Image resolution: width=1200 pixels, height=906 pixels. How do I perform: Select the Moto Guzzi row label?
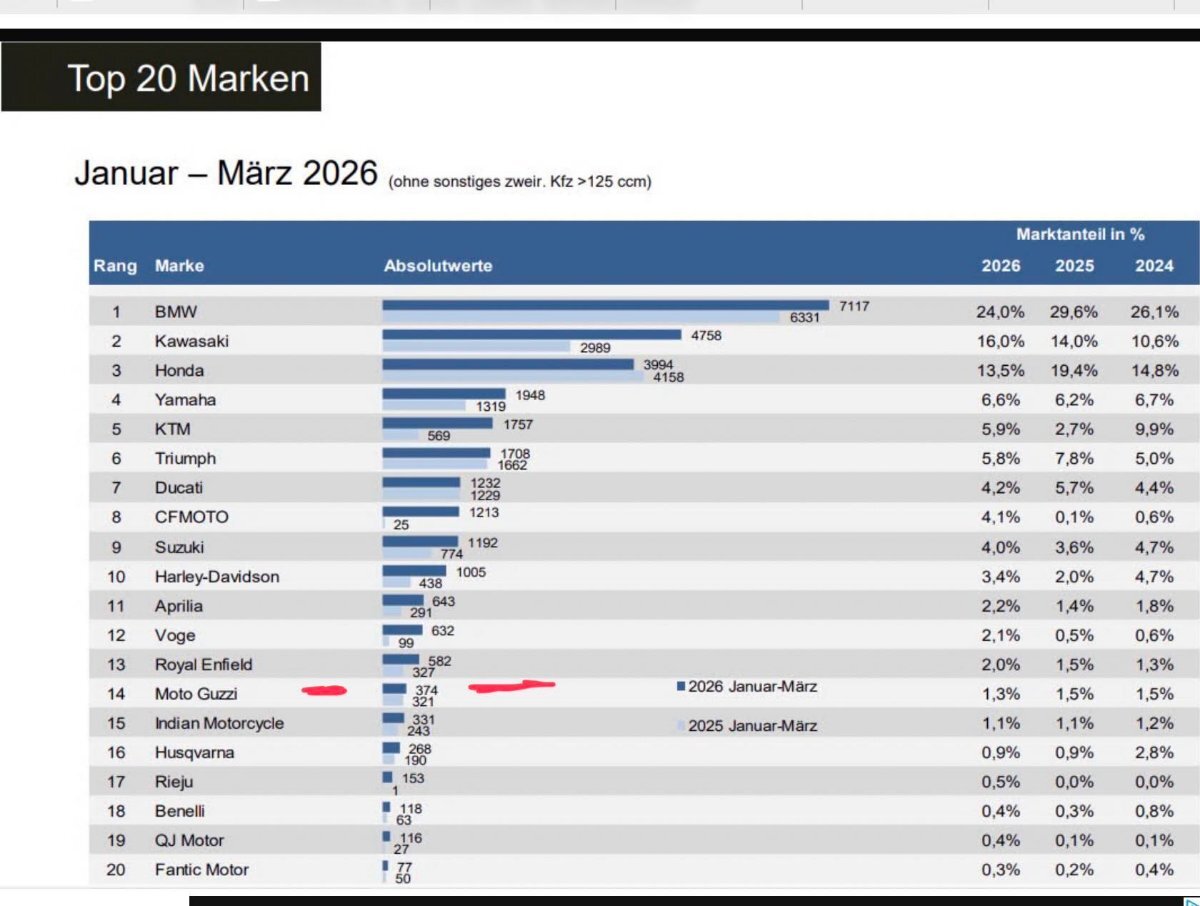coord(196,694)
